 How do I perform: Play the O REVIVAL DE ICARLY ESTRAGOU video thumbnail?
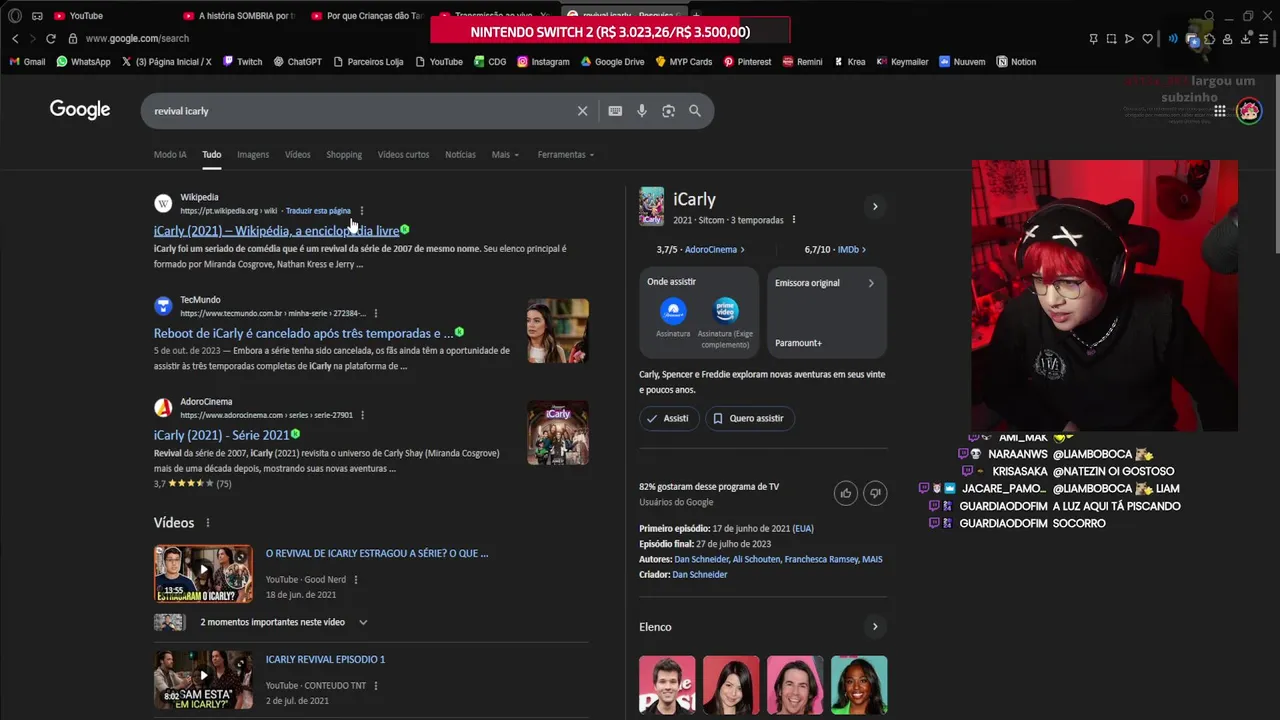click(203, 574)
